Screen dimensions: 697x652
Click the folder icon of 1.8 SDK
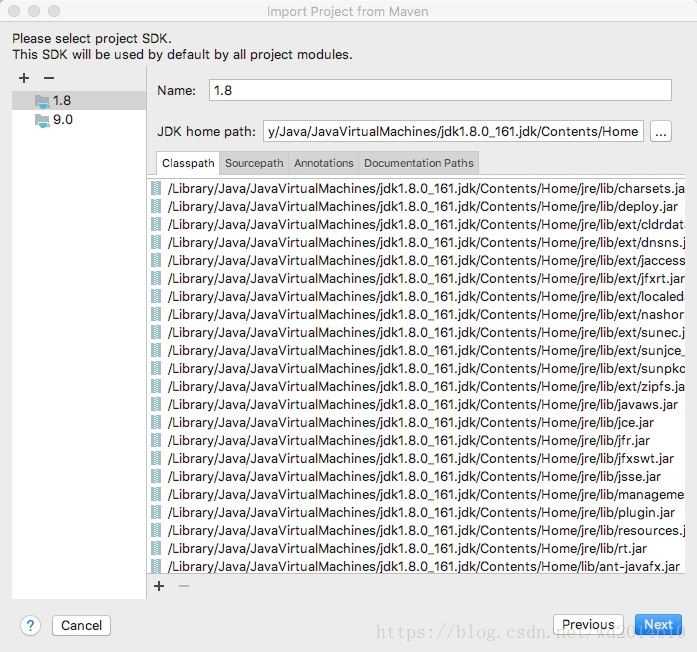click(x=42, y=102)
